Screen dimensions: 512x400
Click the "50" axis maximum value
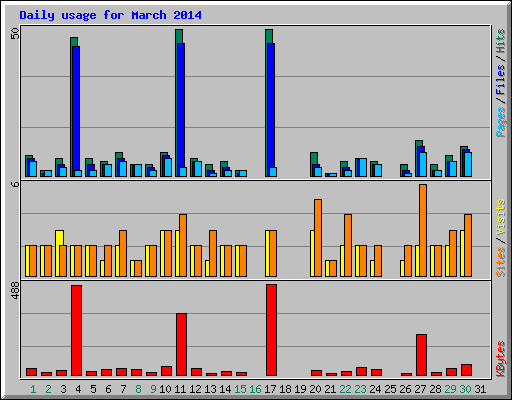pyautogui.click(x=15, y=33)
